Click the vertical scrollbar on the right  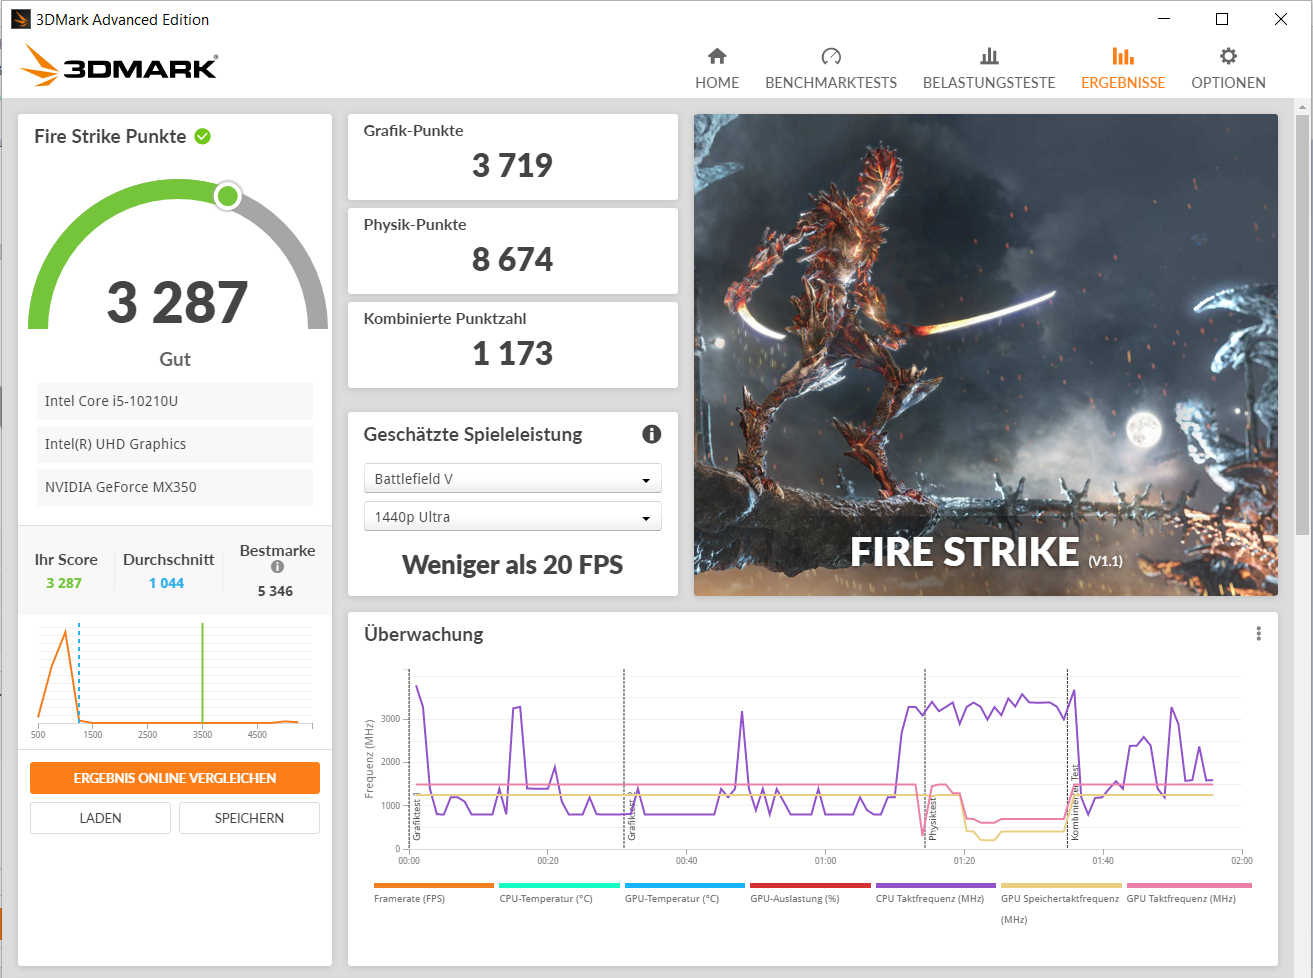coord(1302,325)
